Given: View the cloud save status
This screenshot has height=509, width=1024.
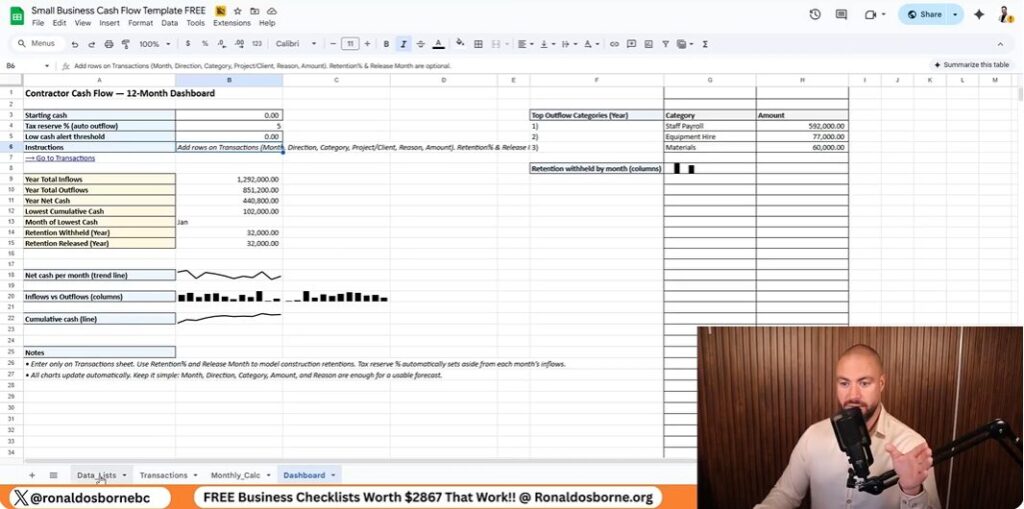Looking at the screenshot, I should pos(272,11).
